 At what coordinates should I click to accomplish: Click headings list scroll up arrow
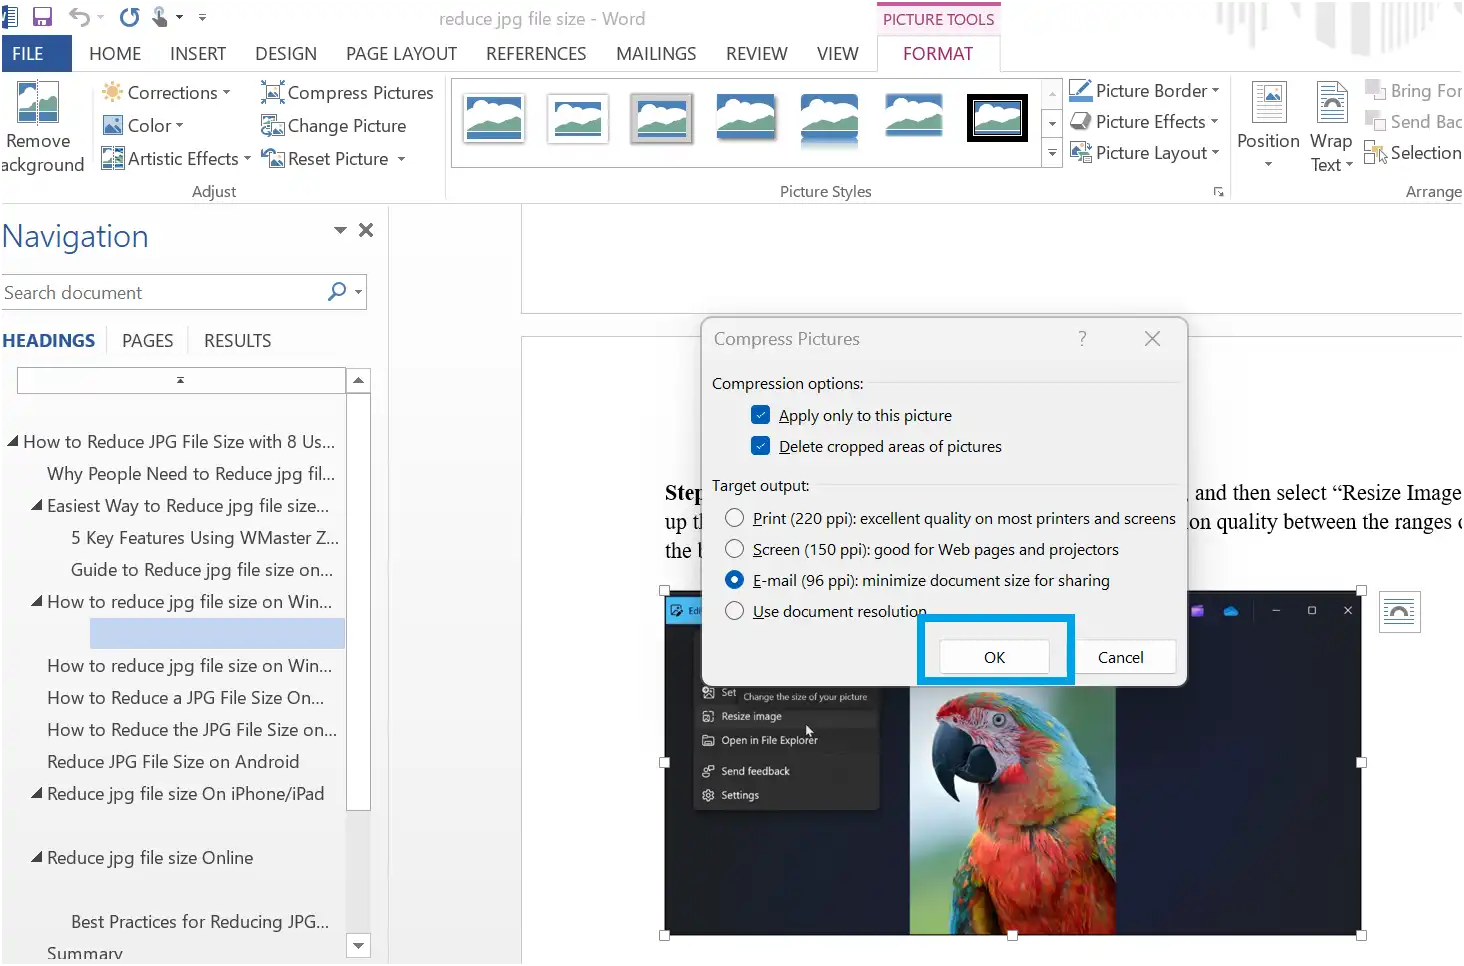pos(358,380)
